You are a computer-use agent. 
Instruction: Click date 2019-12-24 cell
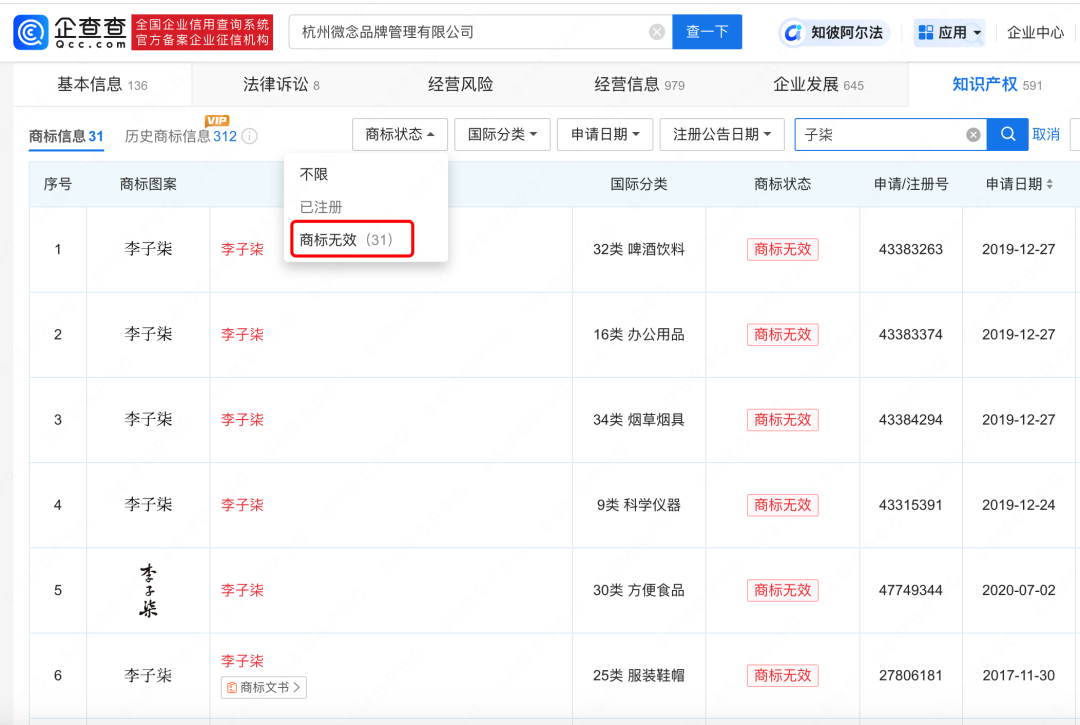[x=1018, y=505]
